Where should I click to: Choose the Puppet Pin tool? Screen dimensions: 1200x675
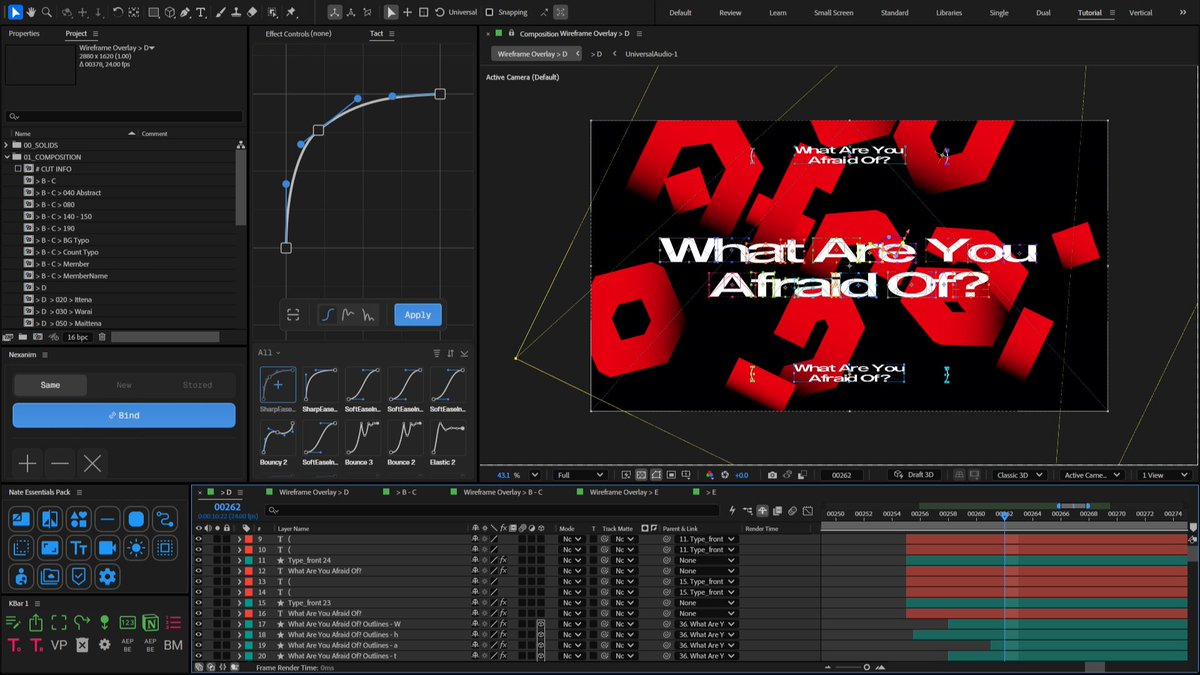(290, 12)
